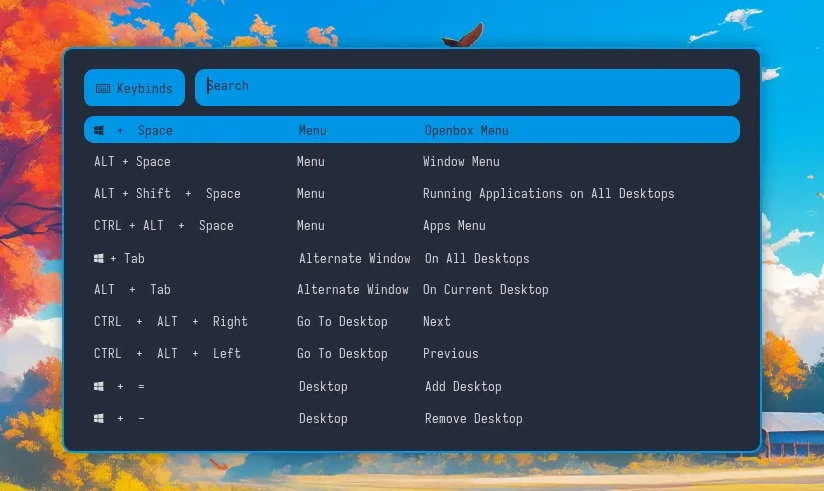This screenshot has height=491, width=824.
Task: Click the Remove Desktop description text
Action: click(x=473, y=418)
